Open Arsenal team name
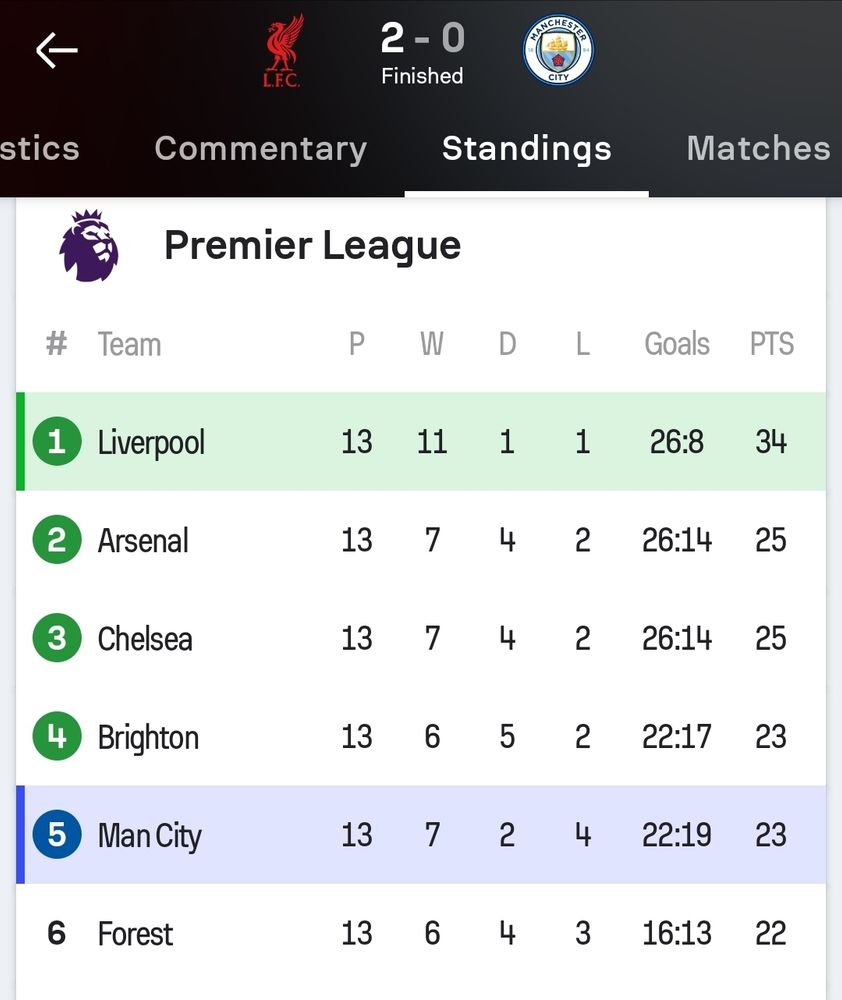 [x=144, y=540]
